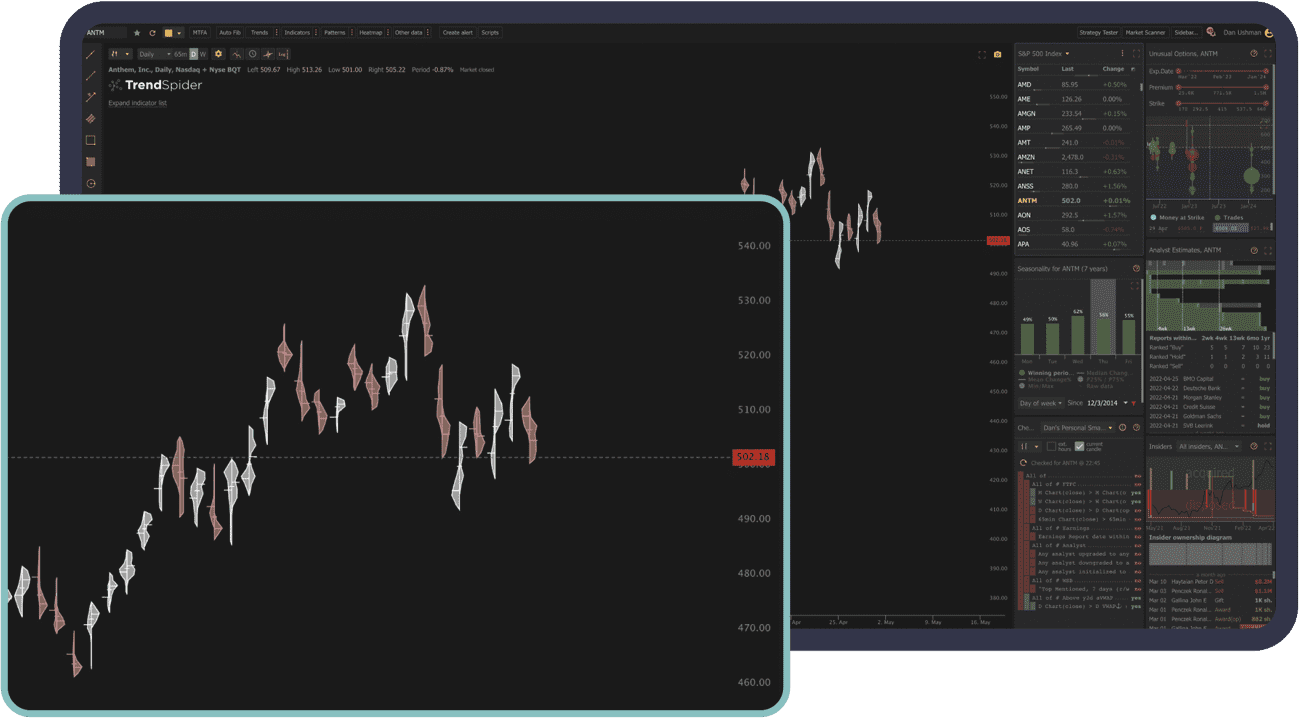Viewport: 1300px width, 718px height.
Task: Click the camera snapshot icon
Action: 997,55
